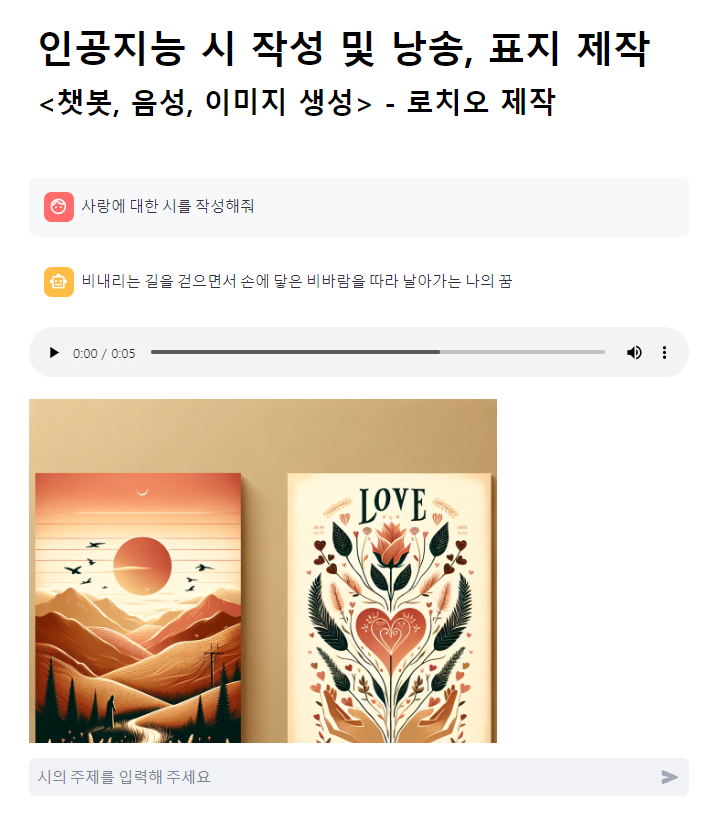Click the rose at top of LOVE poster
This screenshot has height=814, width=713.
point(391,544)
